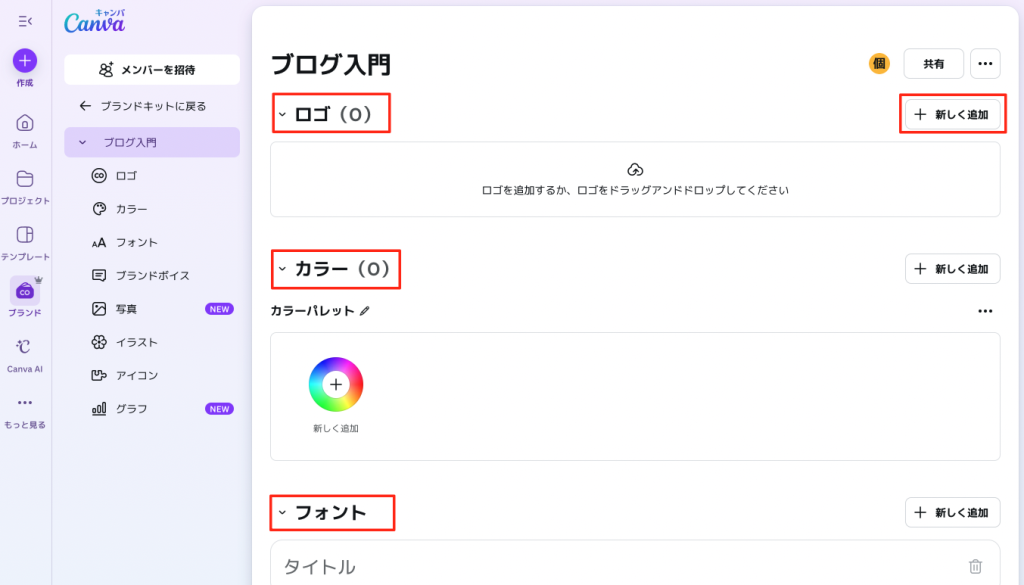The height and width of the screenshot is (585, 1024).
Task: Click the pencil icon beside カラーパレット
Action: pos(365,311)
